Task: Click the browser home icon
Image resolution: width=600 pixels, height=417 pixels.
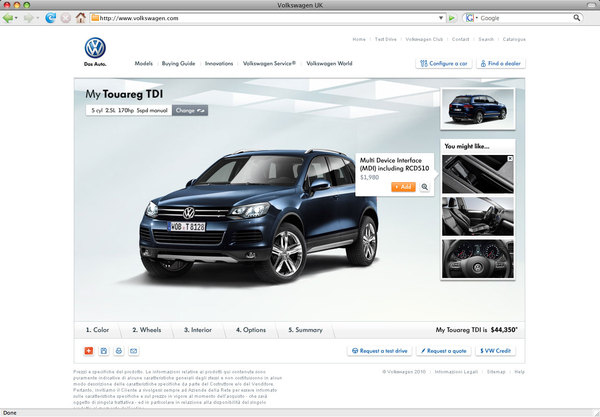Action: pyautogui.click(x=80, y=18)
